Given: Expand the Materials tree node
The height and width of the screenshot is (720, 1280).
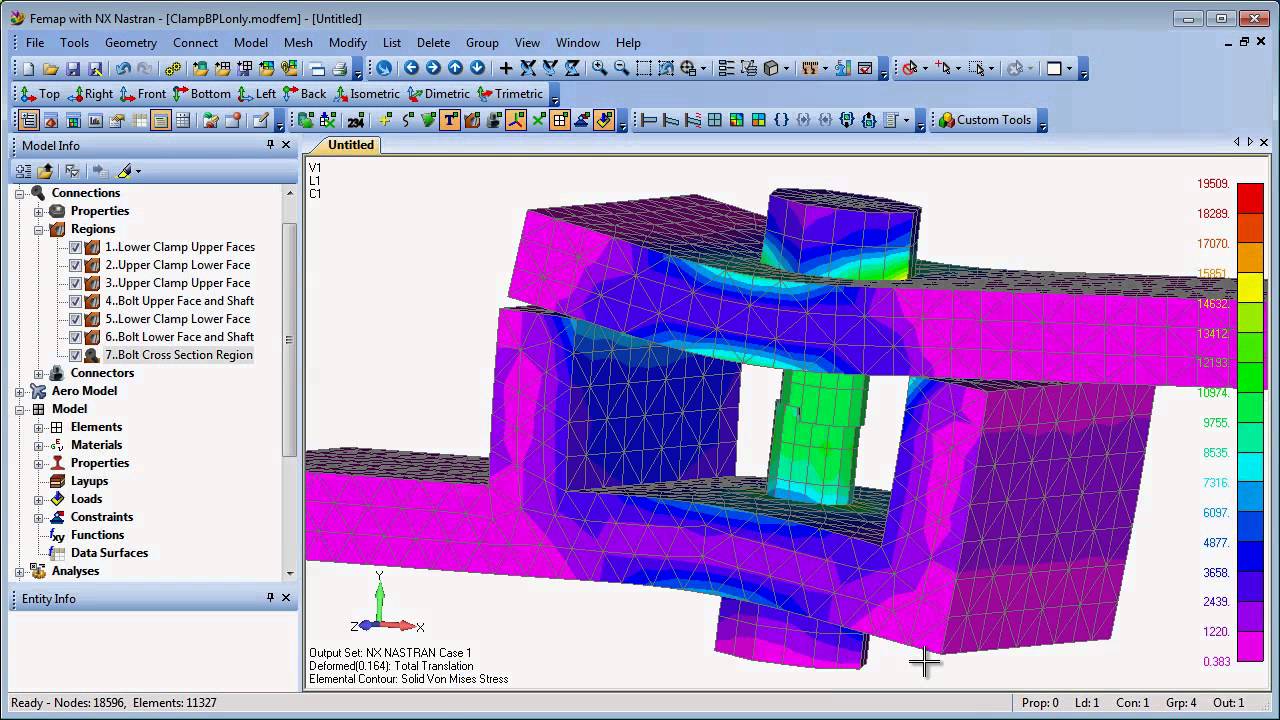Looking at the screenshot, I should pyautogui.click(x=38, y=445).
